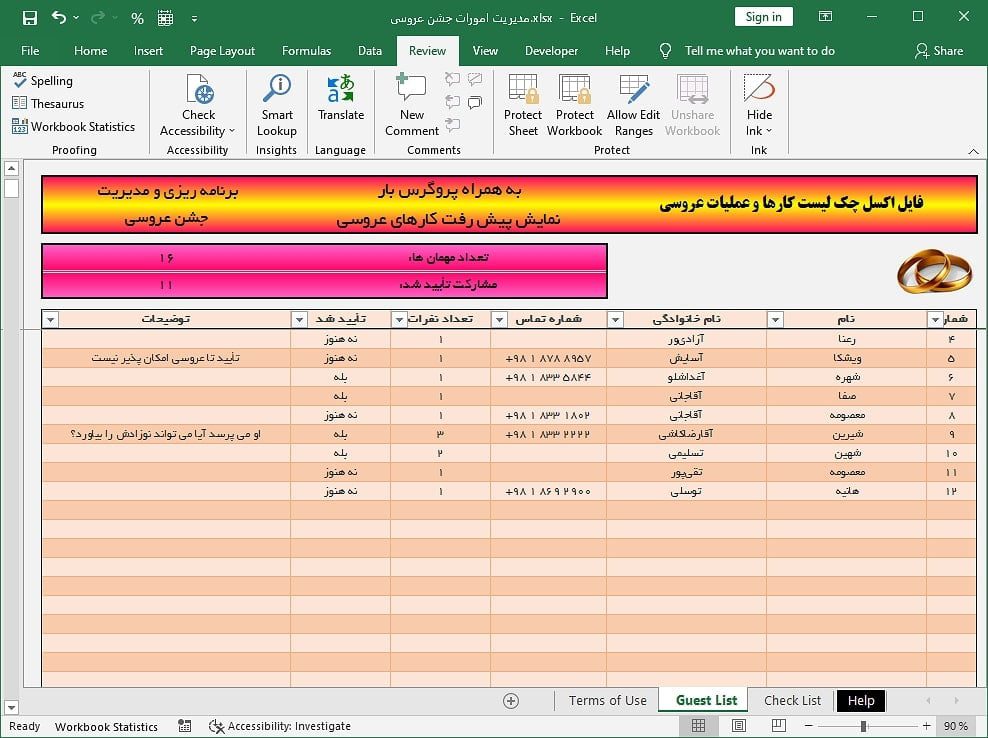Viewport: 988px width, 738px height.
Task: Click the calendar grid icon in quick access toolbar
Action: [x=165, y=18]
